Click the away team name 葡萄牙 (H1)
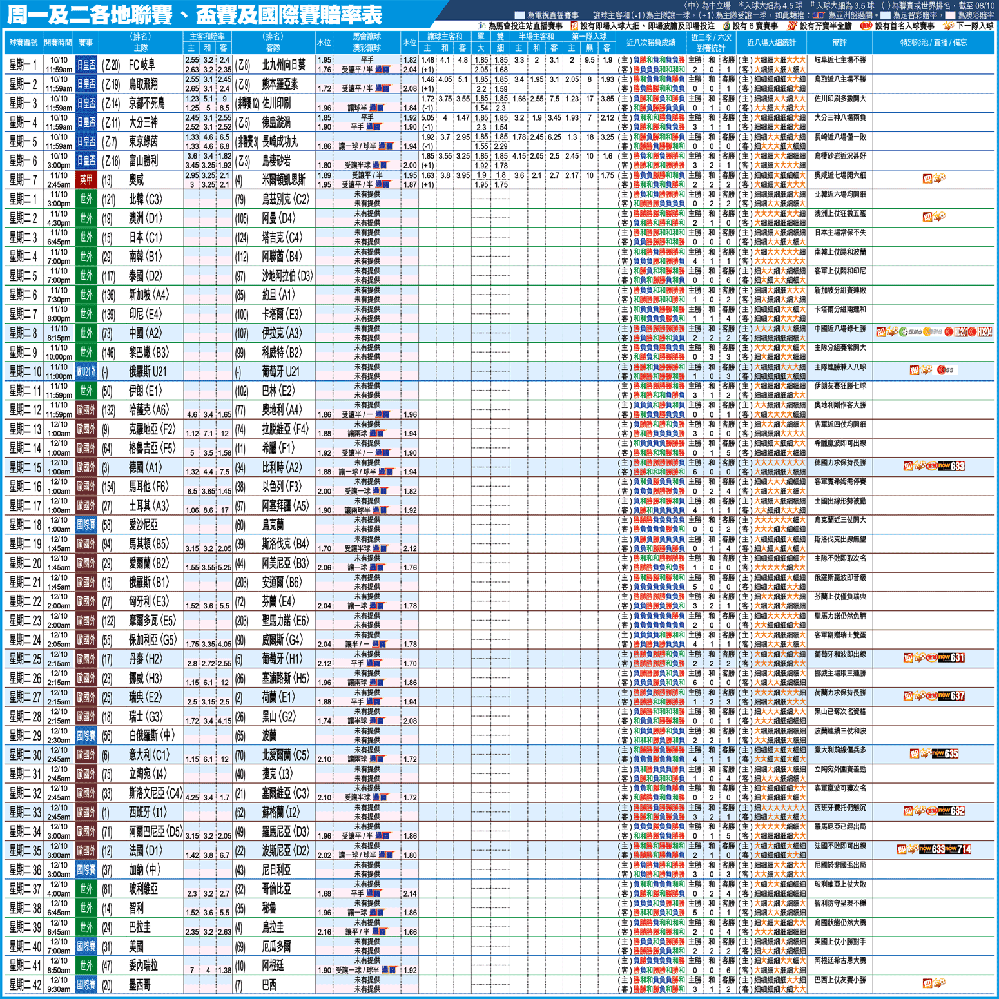Image resolution: width=999 pixels, height=999 pixels. click(282, 659)
